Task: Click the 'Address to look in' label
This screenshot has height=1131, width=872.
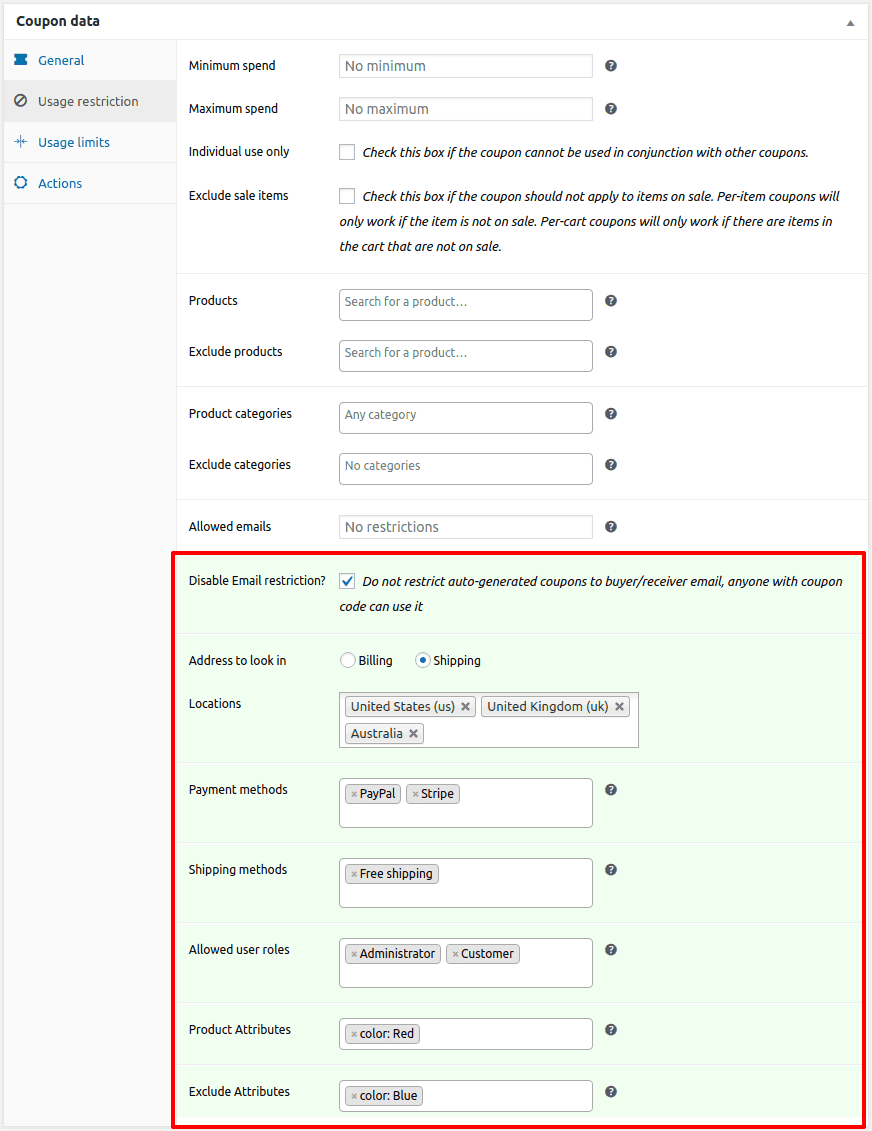Action: point(237,661)
